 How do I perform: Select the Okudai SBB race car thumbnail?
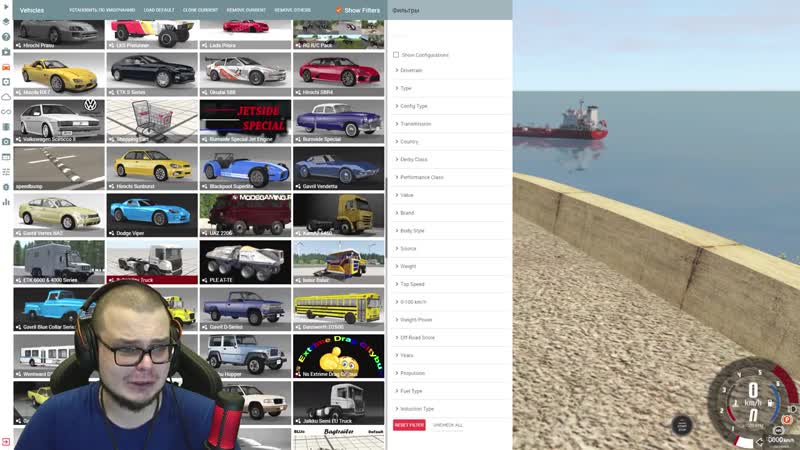pyautogui.click(x=245, y=74)
